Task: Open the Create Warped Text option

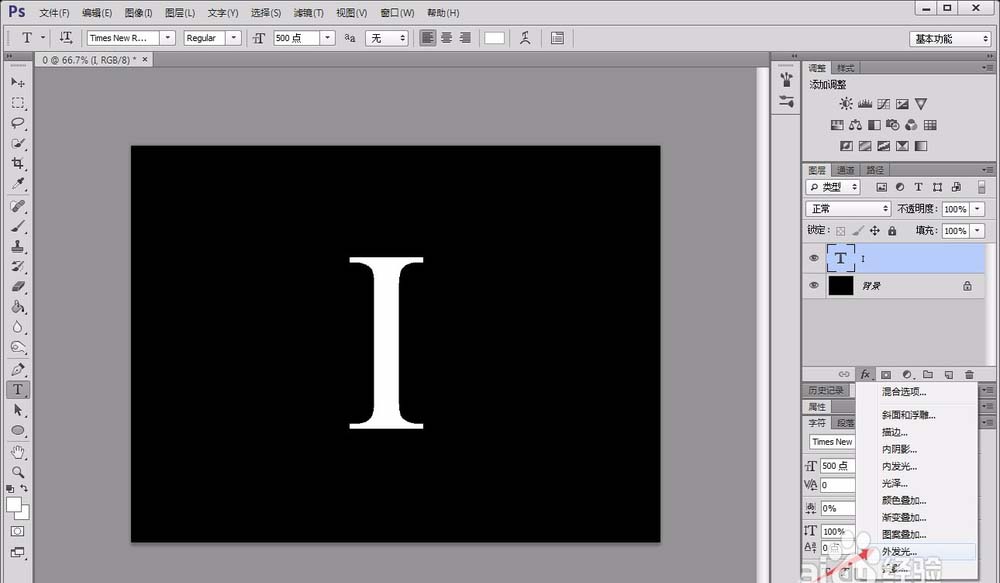Action: click(525, 38)
